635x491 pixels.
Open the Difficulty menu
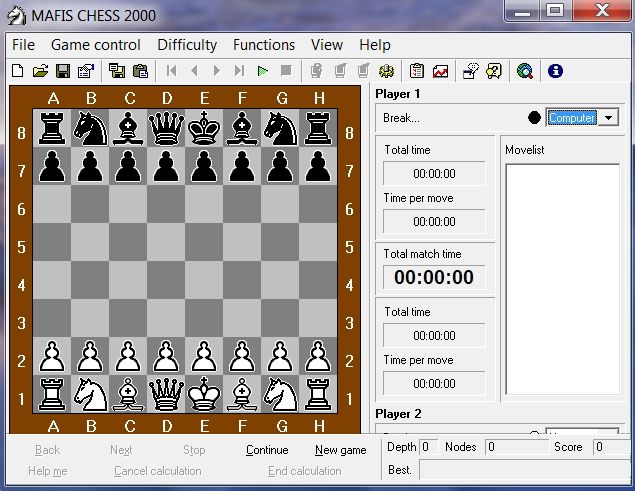[x=187, y=45]
